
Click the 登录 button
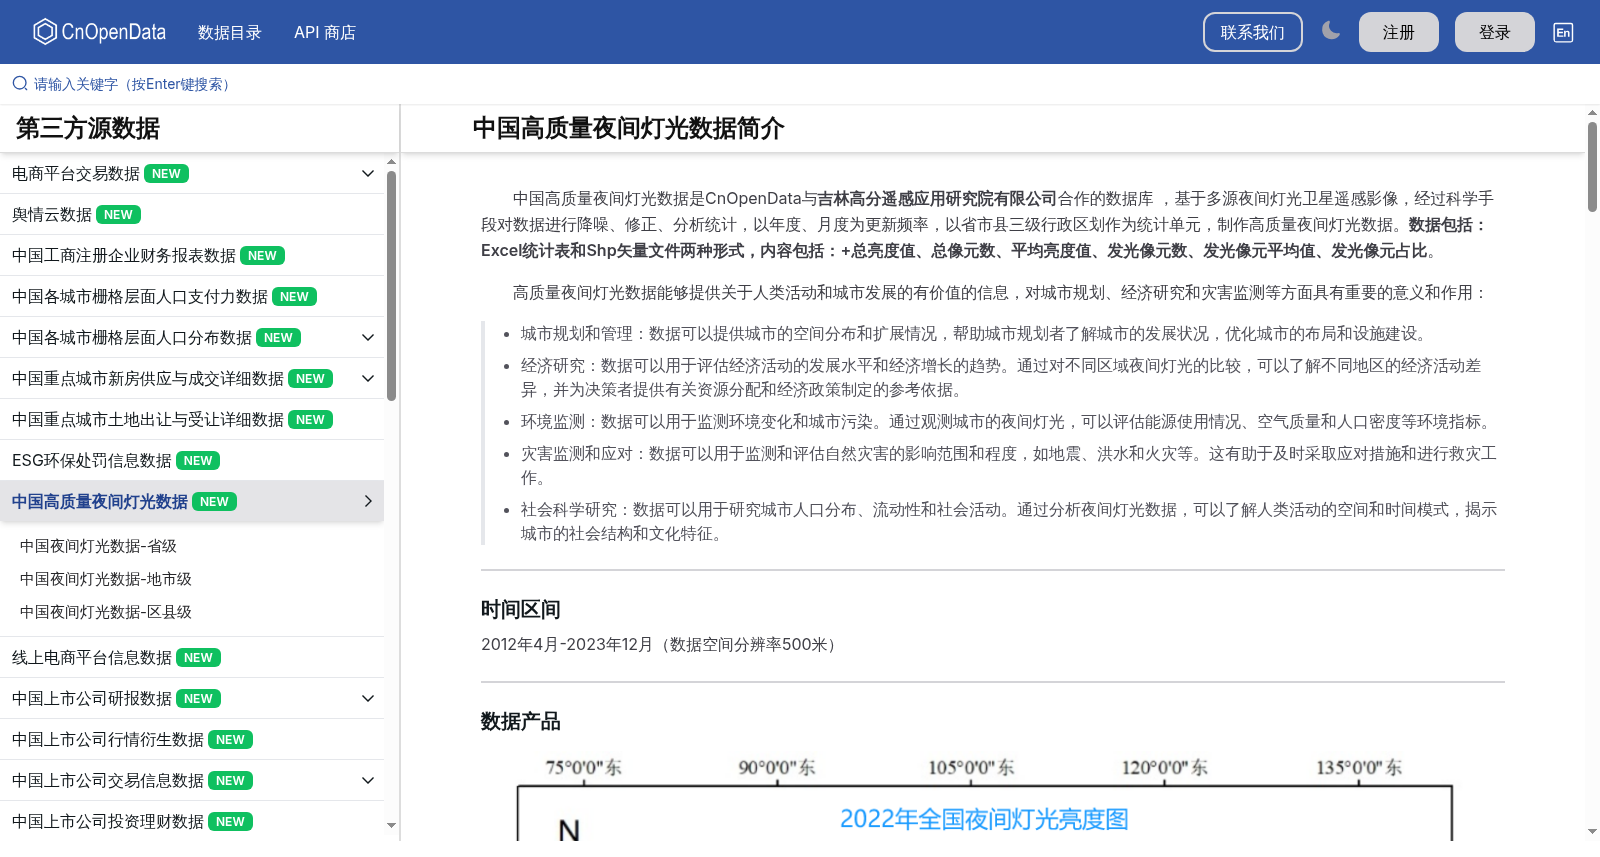(x=1495, y=32)
